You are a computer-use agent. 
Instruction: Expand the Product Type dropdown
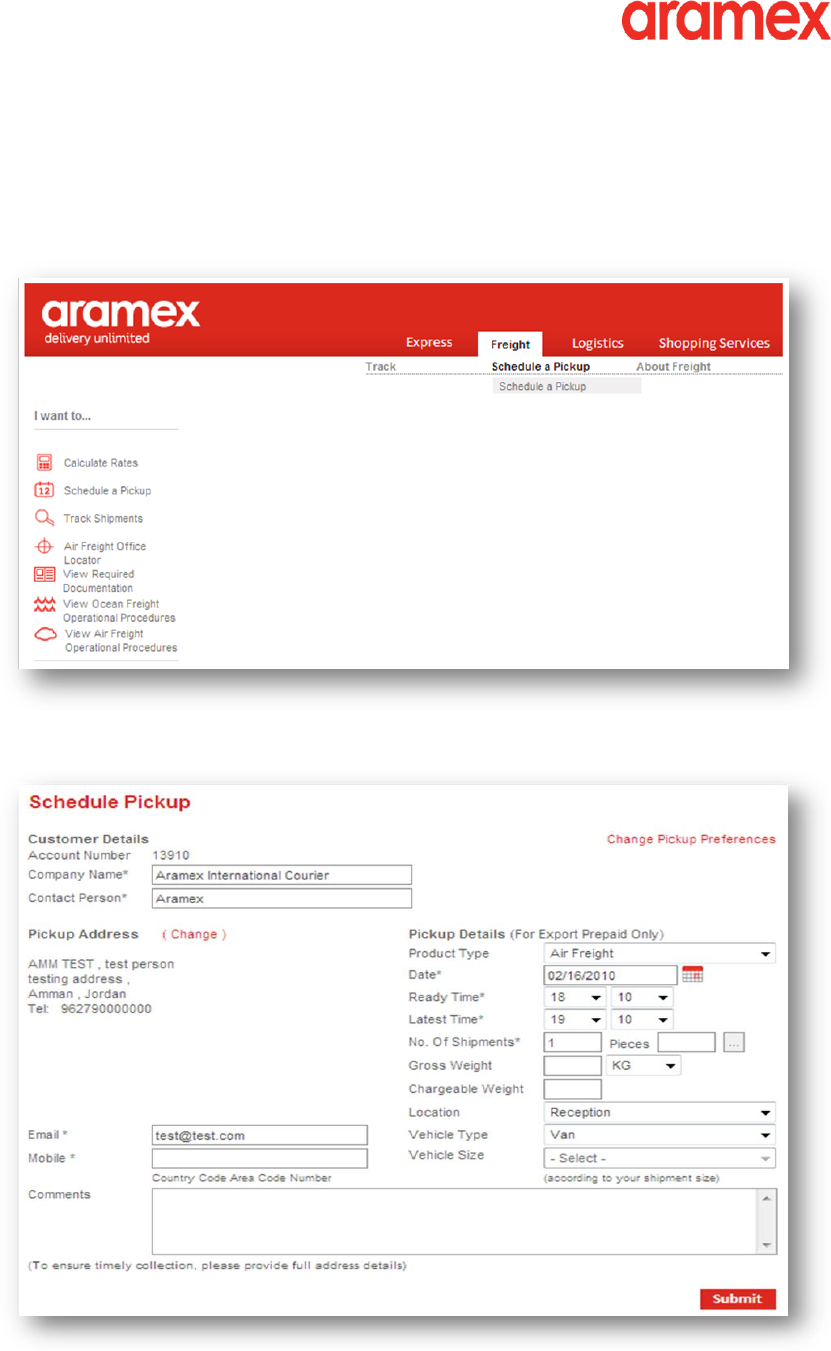pos(660,954)
